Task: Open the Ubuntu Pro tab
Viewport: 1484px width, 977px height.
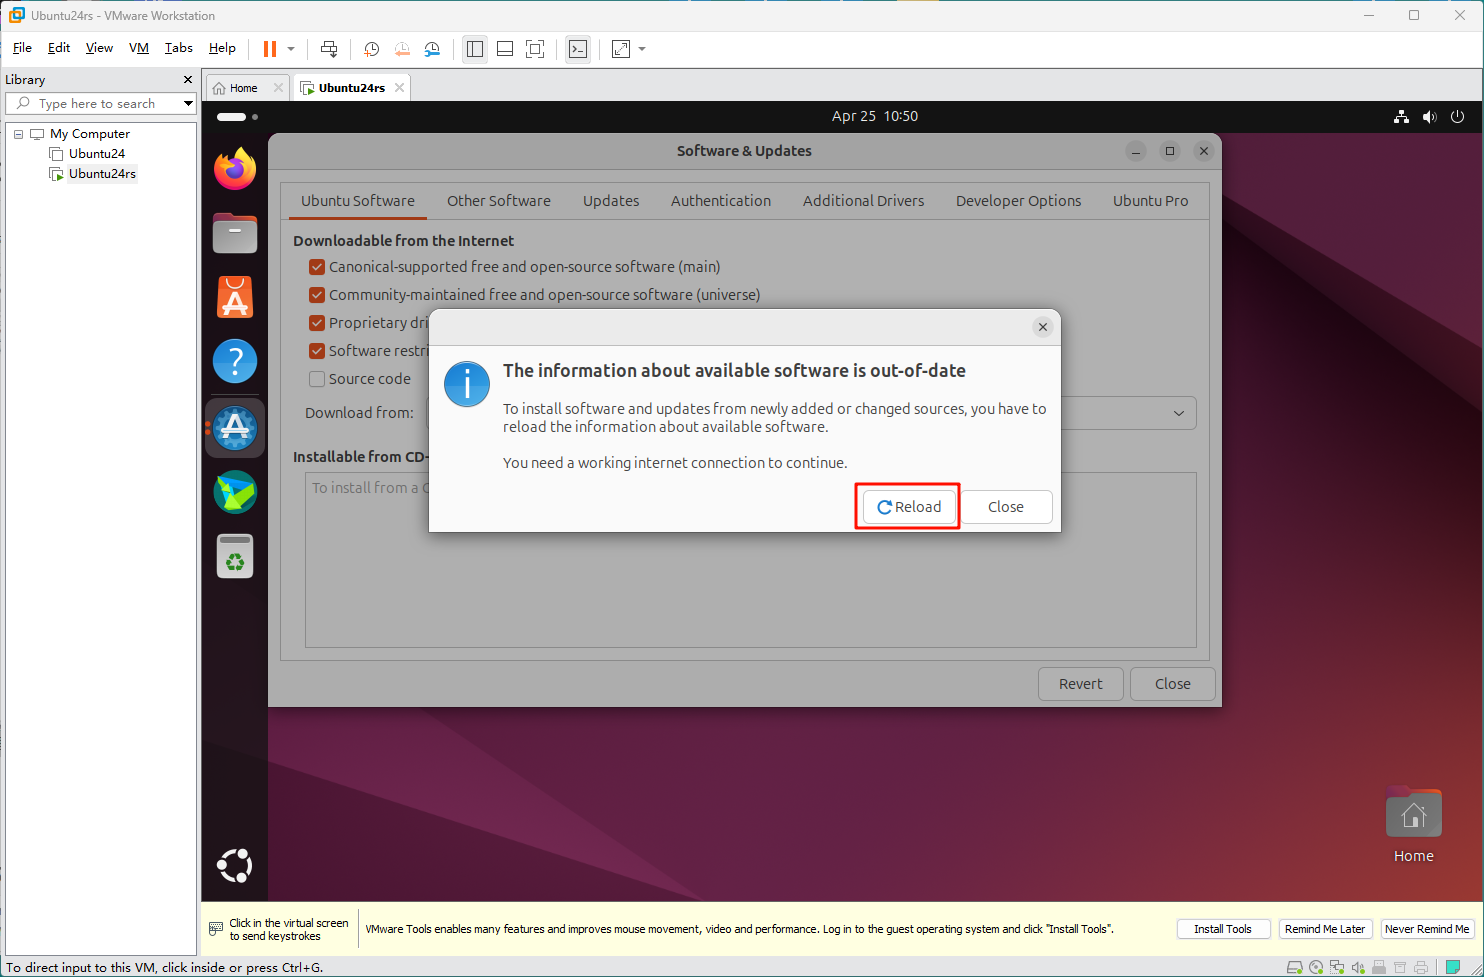Action: tap(1151, 201)
